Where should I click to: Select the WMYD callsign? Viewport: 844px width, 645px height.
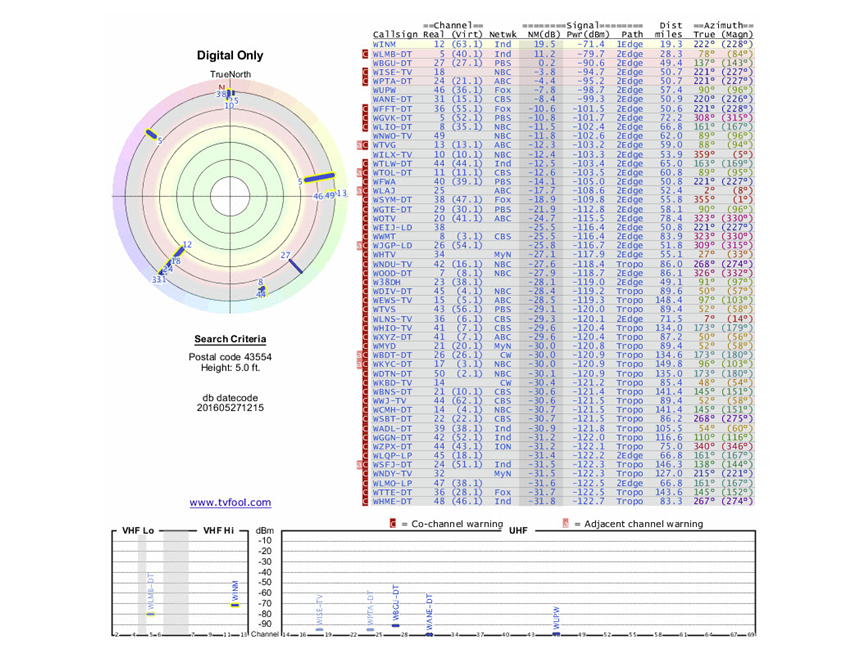(x=384, y=346)
